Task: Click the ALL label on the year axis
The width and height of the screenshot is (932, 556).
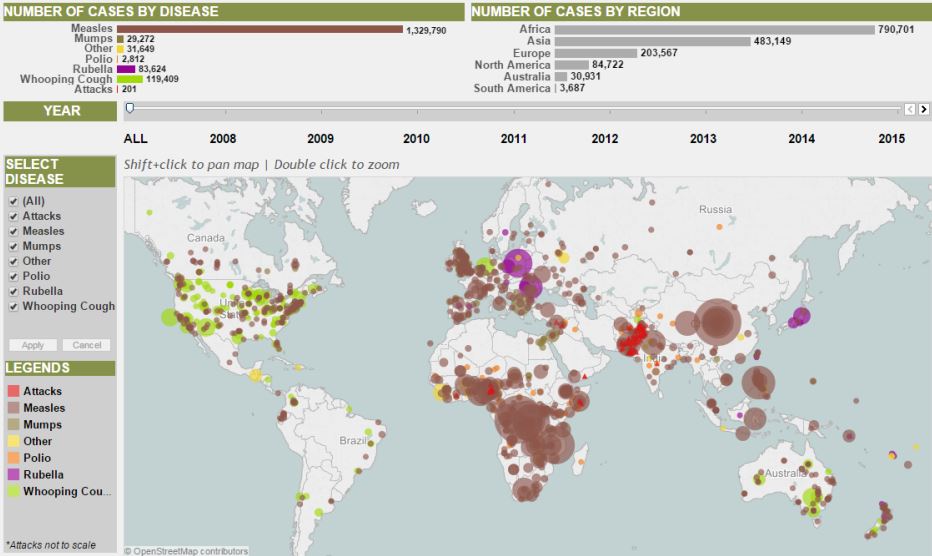Action: click(135, 139)
